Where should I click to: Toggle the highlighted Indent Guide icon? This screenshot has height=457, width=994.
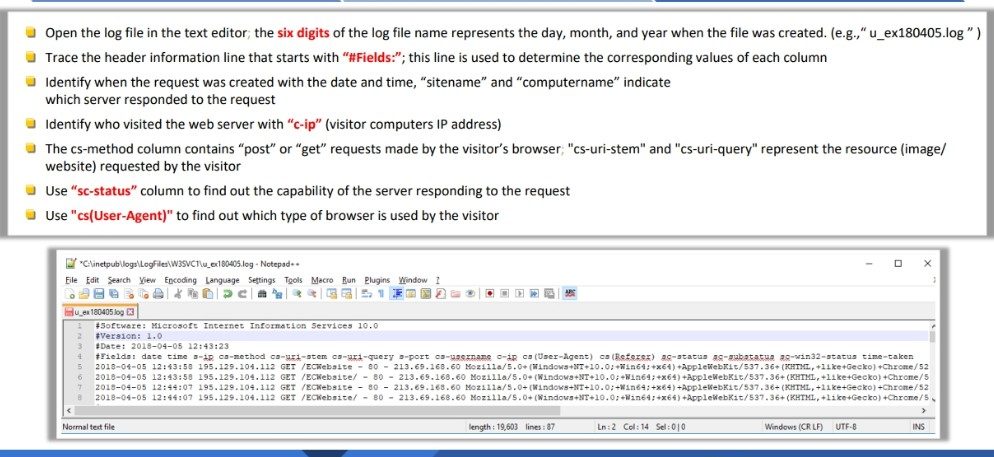[x=397, y=293]
